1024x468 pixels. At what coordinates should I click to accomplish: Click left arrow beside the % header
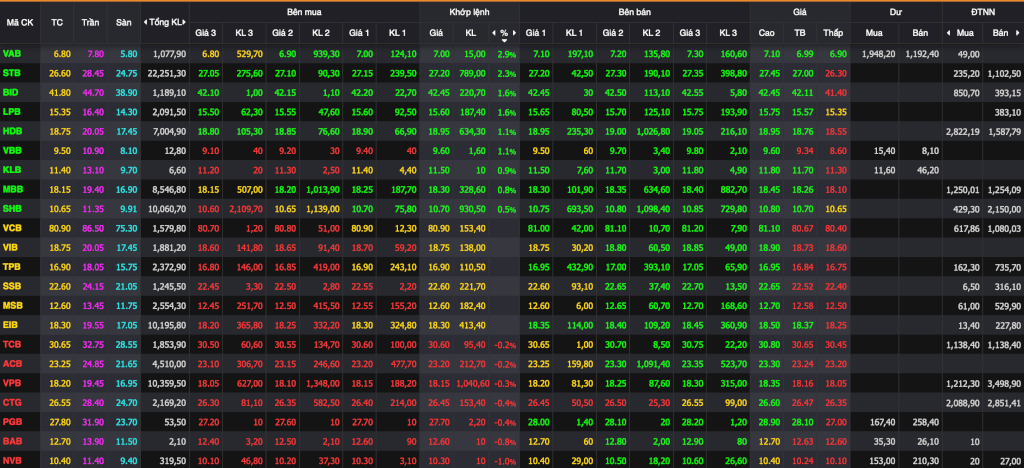[x=494, y=33]
